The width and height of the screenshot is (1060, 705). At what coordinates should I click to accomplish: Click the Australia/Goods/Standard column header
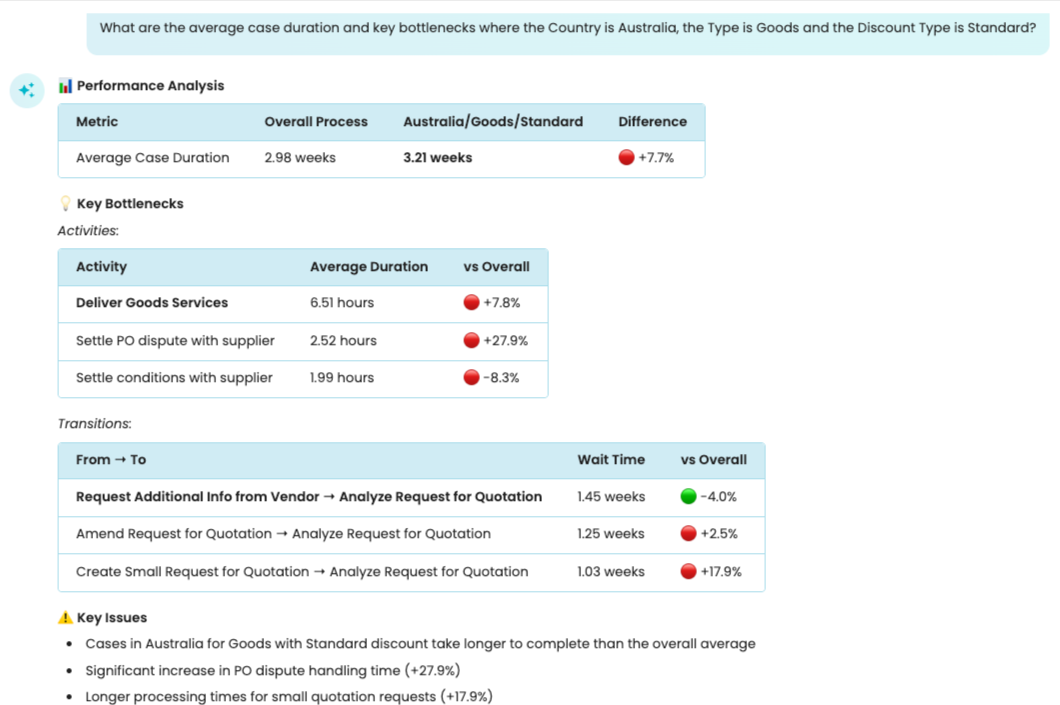pos(492,122)
